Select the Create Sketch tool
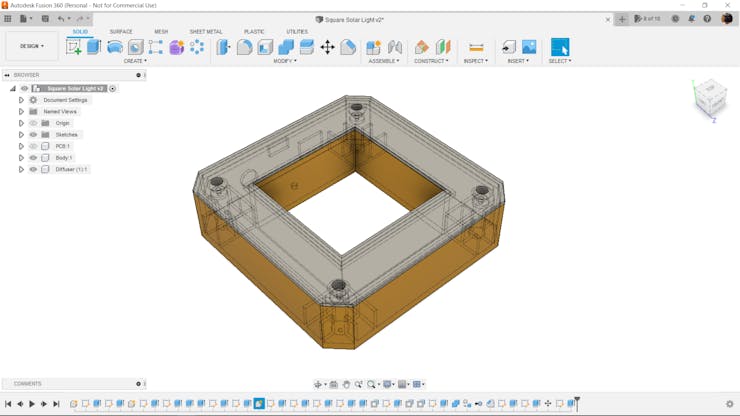The height and width of the screenshot is (416, 740). 74,46
